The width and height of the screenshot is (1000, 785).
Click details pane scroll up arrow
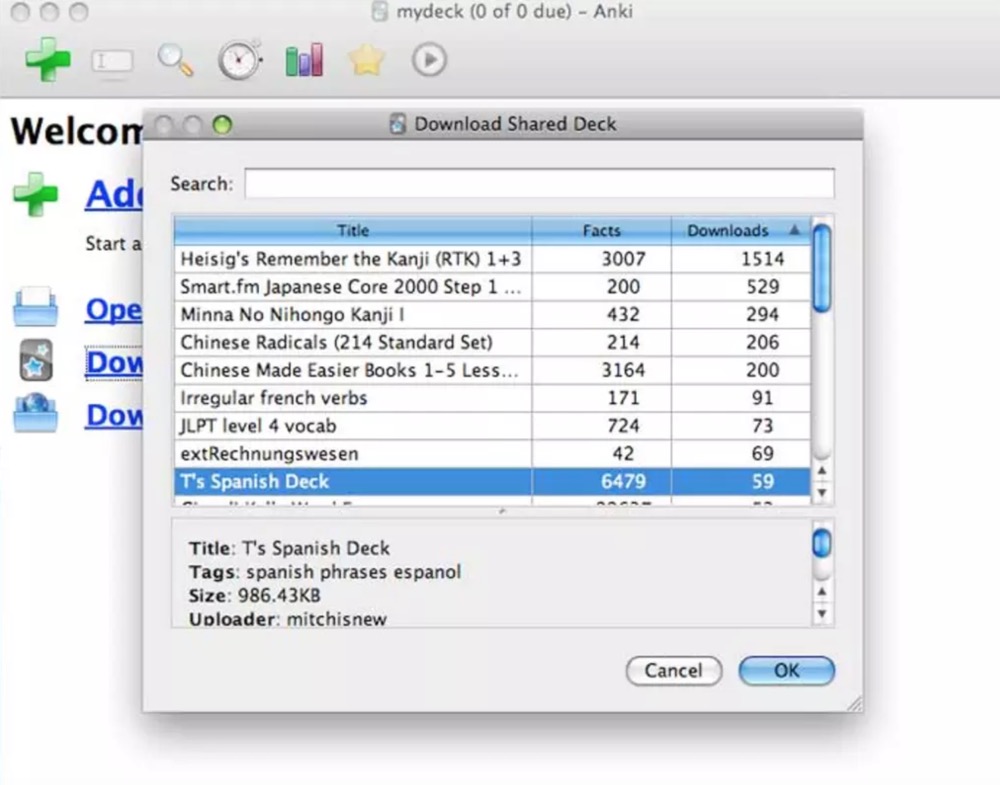coord(822,592)
